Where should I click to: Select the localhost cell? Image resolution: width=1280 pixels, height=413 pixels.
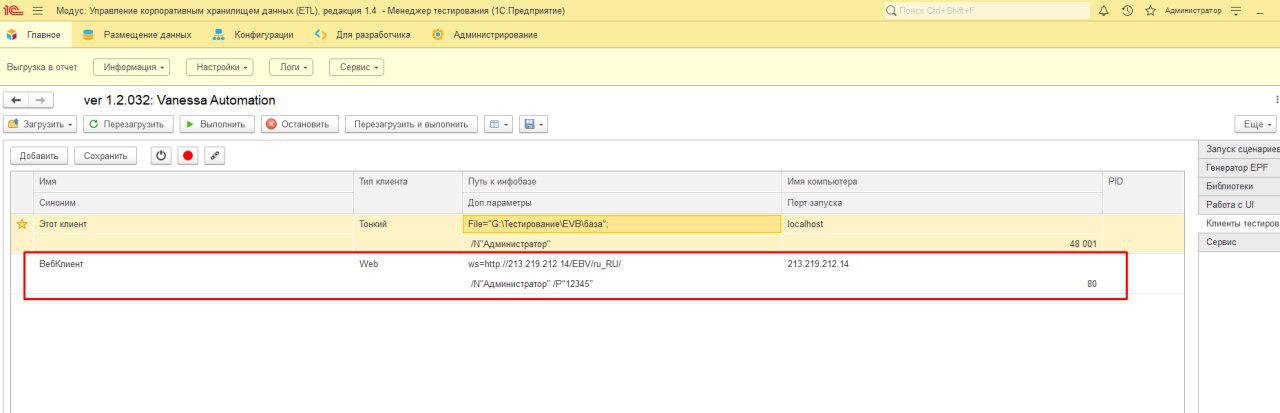(x=942, y=224)
